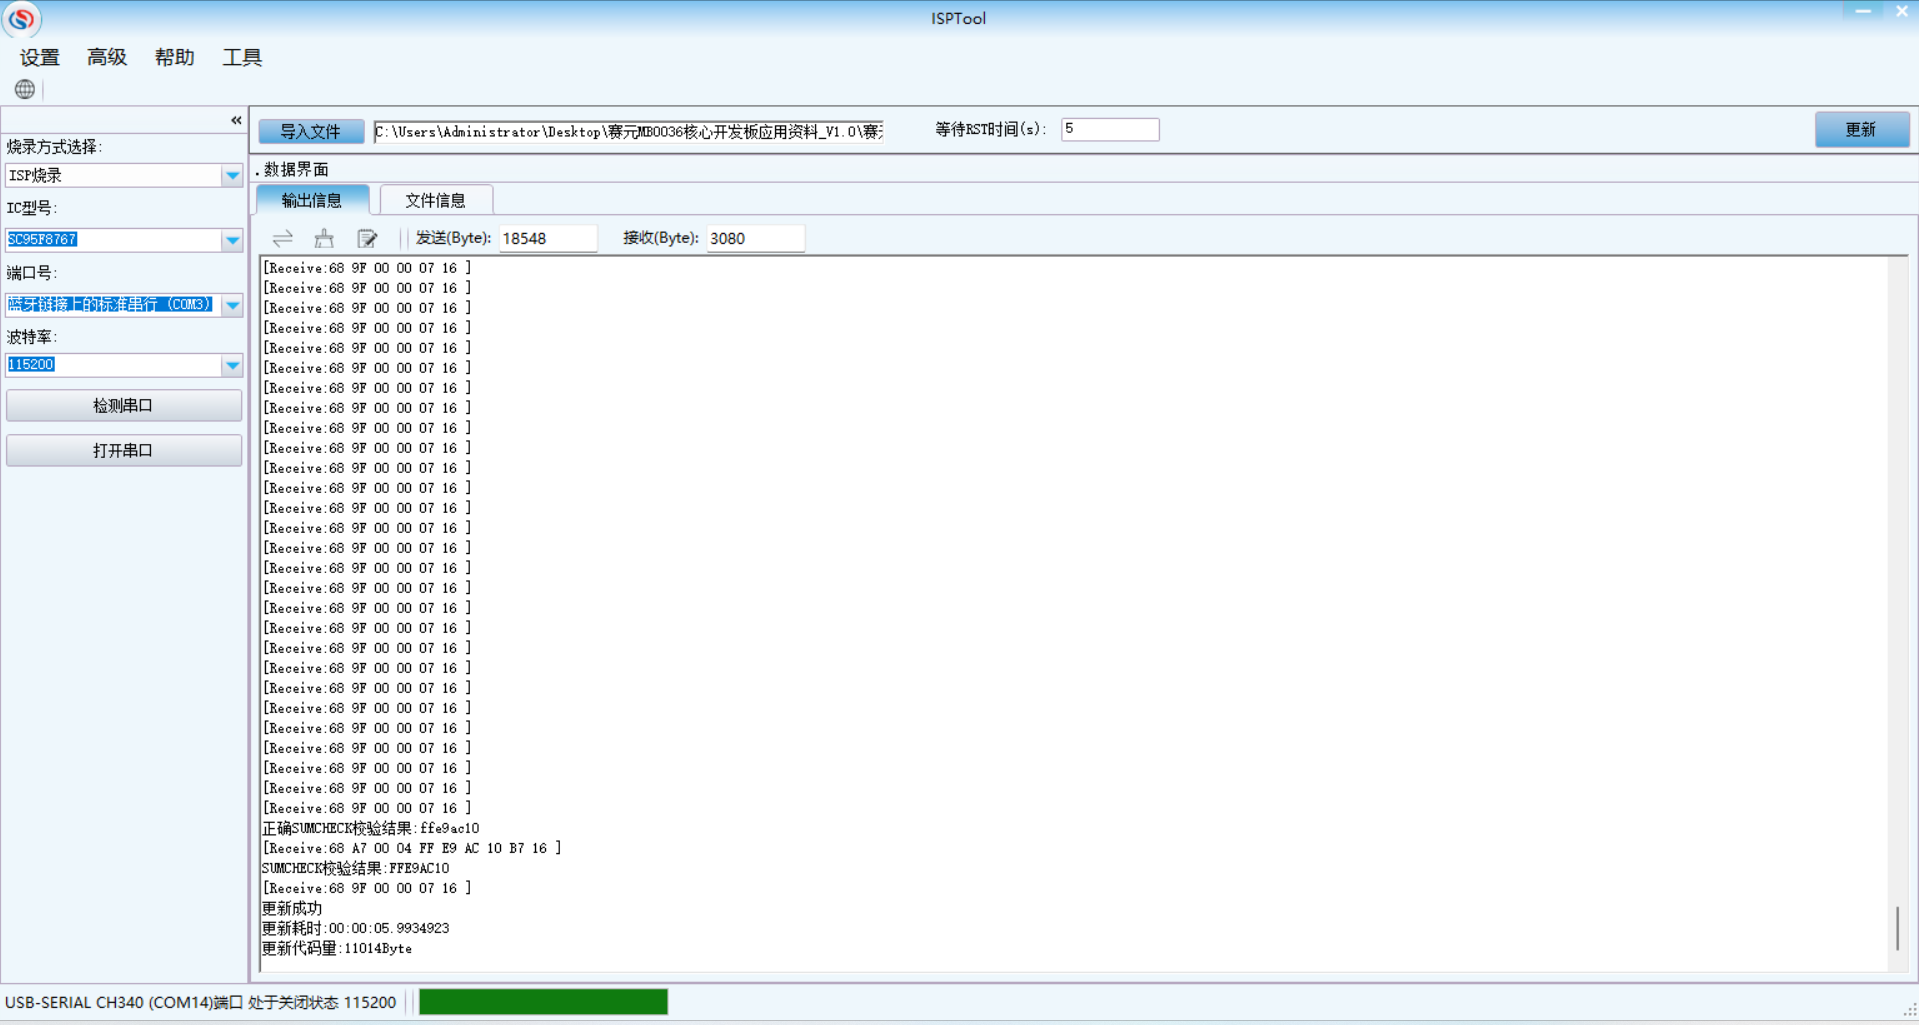Click the 等待RST时间 input field

pos(1110,129)
